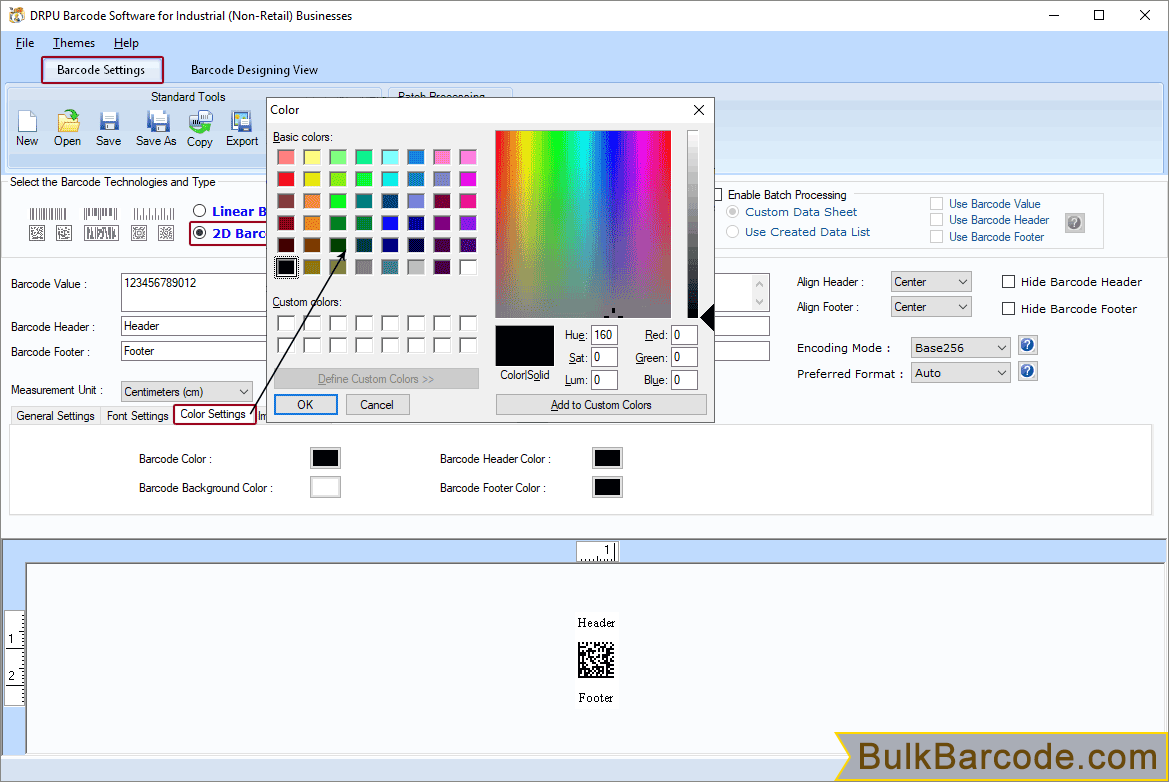Open help for Encoding Mode

pos(1027,345)
